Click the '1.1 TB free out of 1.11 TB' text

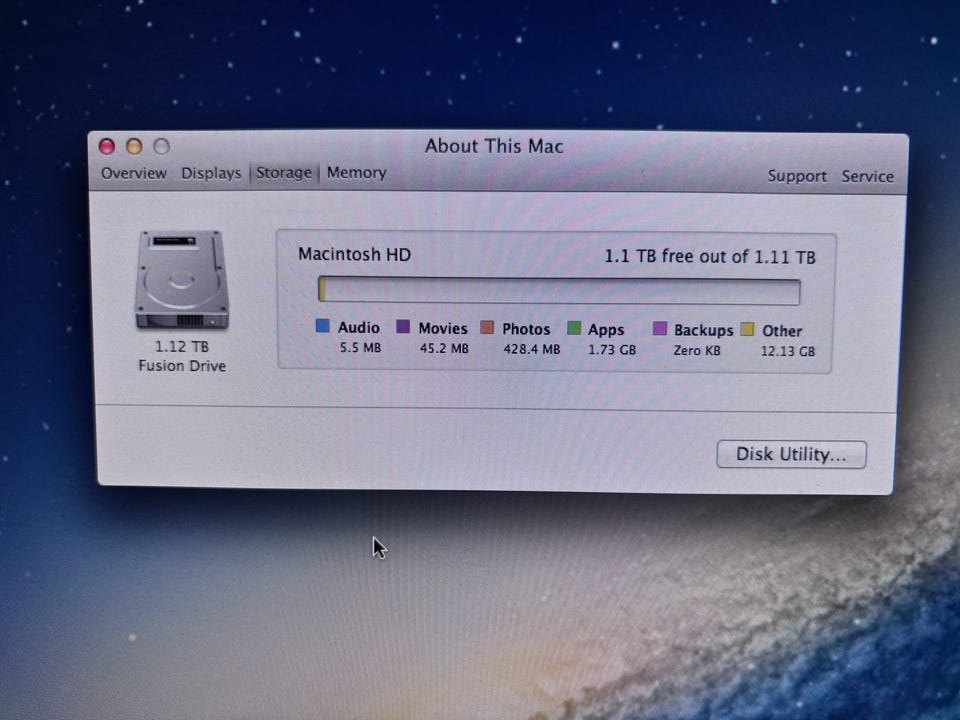710,257
